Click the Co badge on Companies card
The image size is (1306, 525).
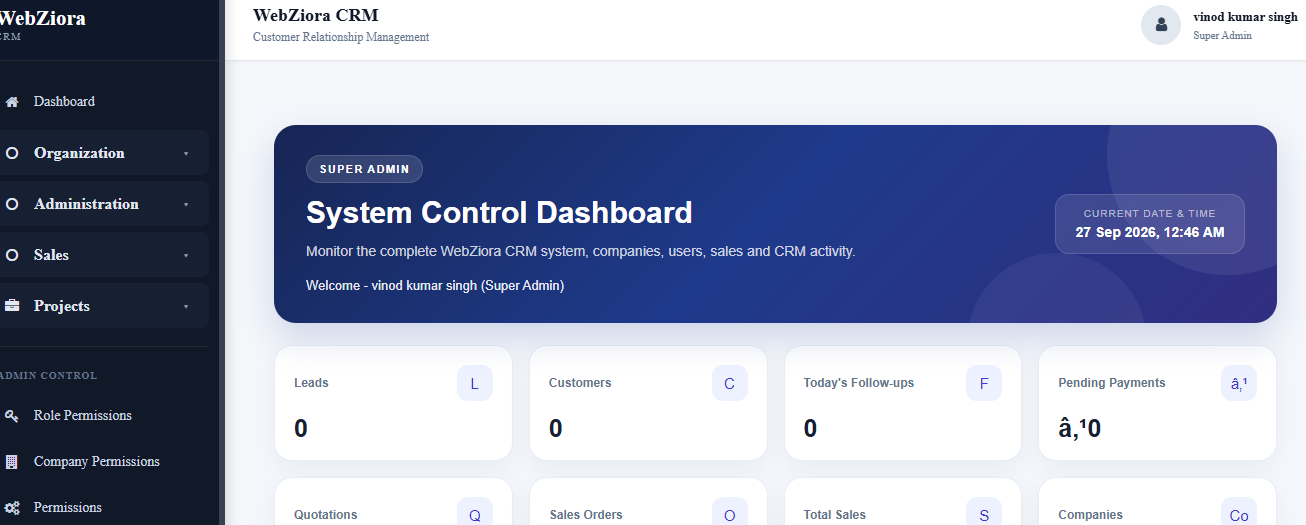click(1239, 511)
